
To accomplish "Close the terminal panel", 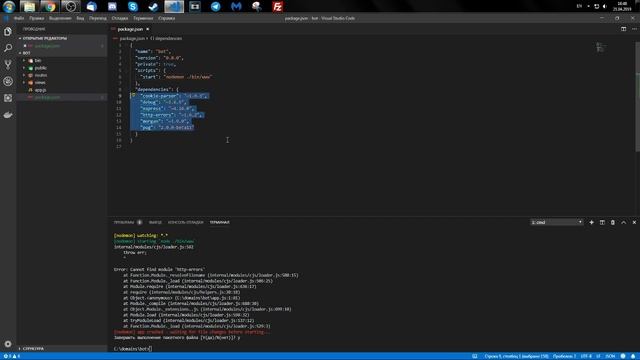I will [634, 222].
